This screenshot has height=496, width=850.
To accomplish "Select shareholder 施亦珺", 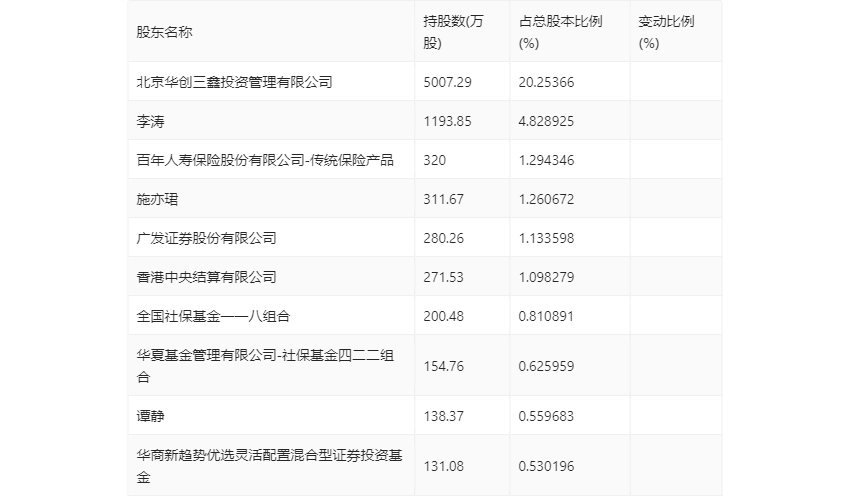I will point(157,199).
